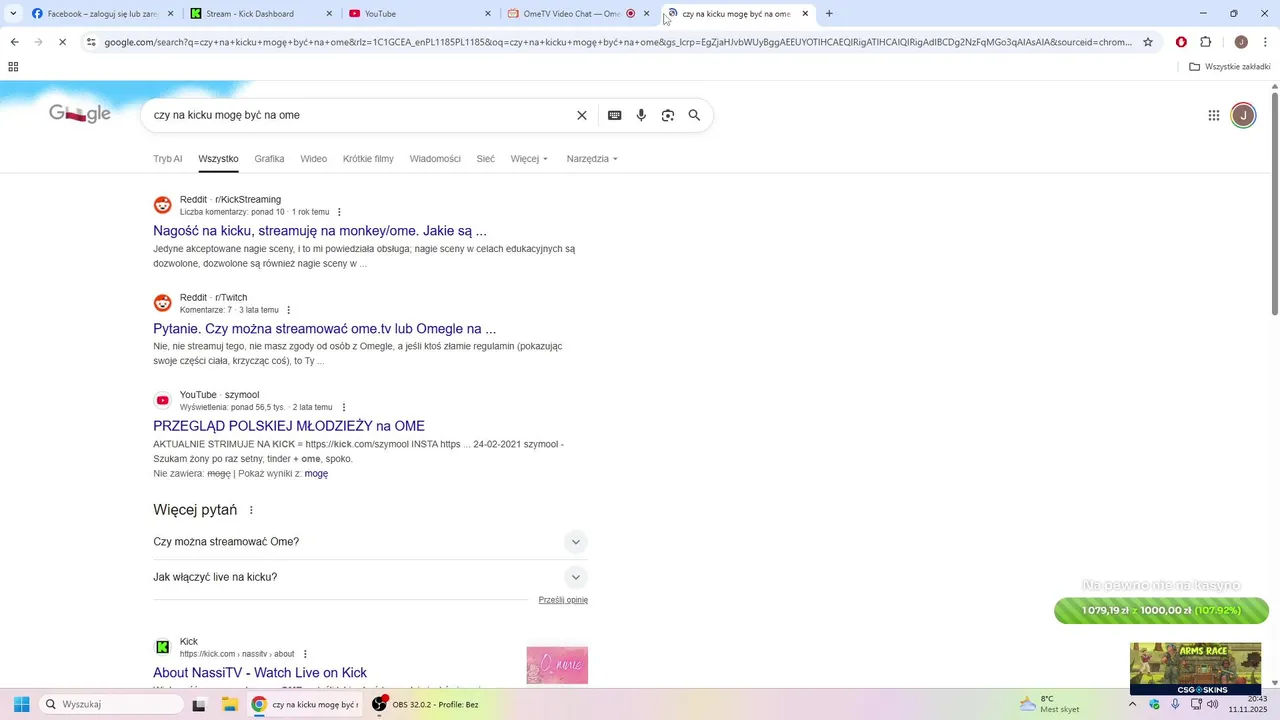Viewport: 1280px width, 720px height.
Task: Click the Google logo
Action: 80,114
